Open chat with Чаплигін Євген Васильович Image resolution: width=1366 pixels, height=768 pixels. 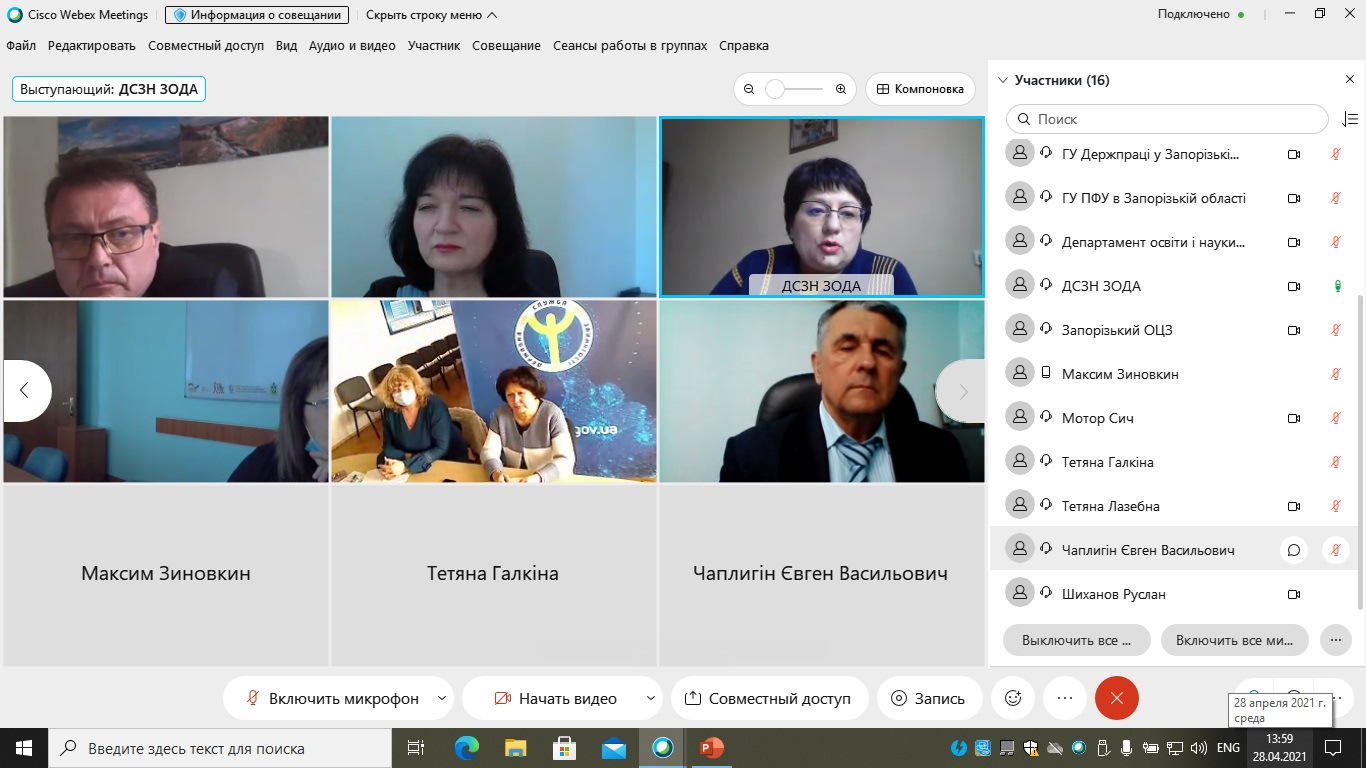[x=1294, y=550]
